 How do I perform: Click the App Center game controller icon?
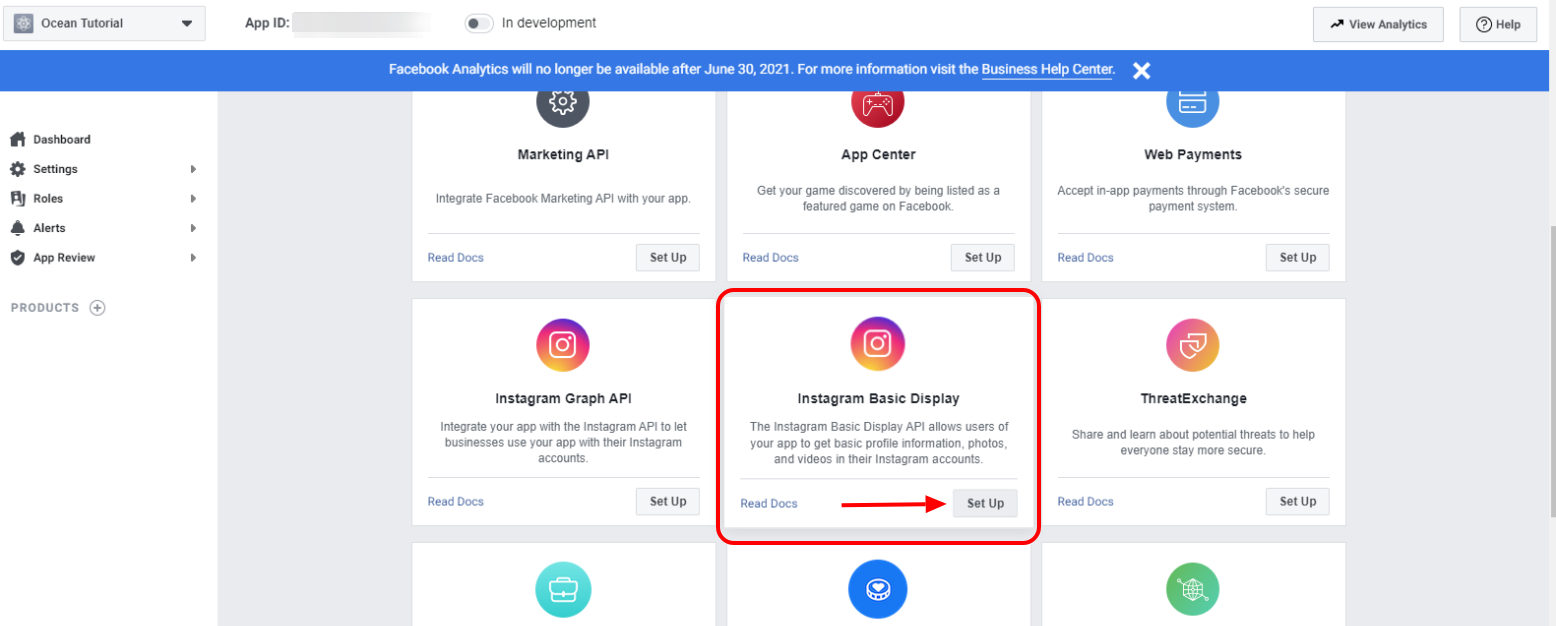click(878, 101)
